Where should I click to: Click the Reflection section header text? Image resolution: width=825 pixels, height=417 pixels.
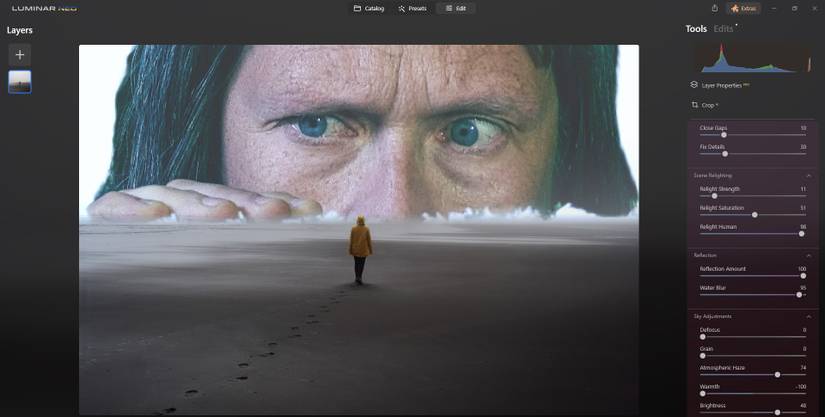click(x=705, y=256)
